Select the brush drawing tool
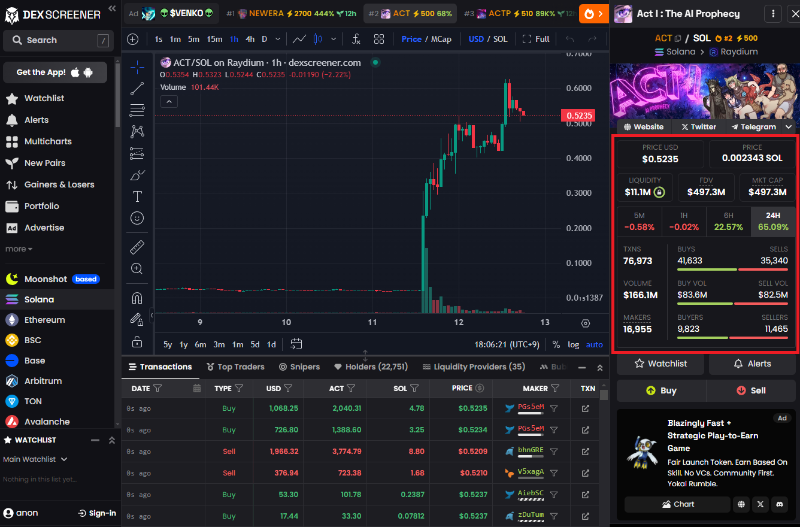Screen dimensions: 800x527 click(137, 175)
